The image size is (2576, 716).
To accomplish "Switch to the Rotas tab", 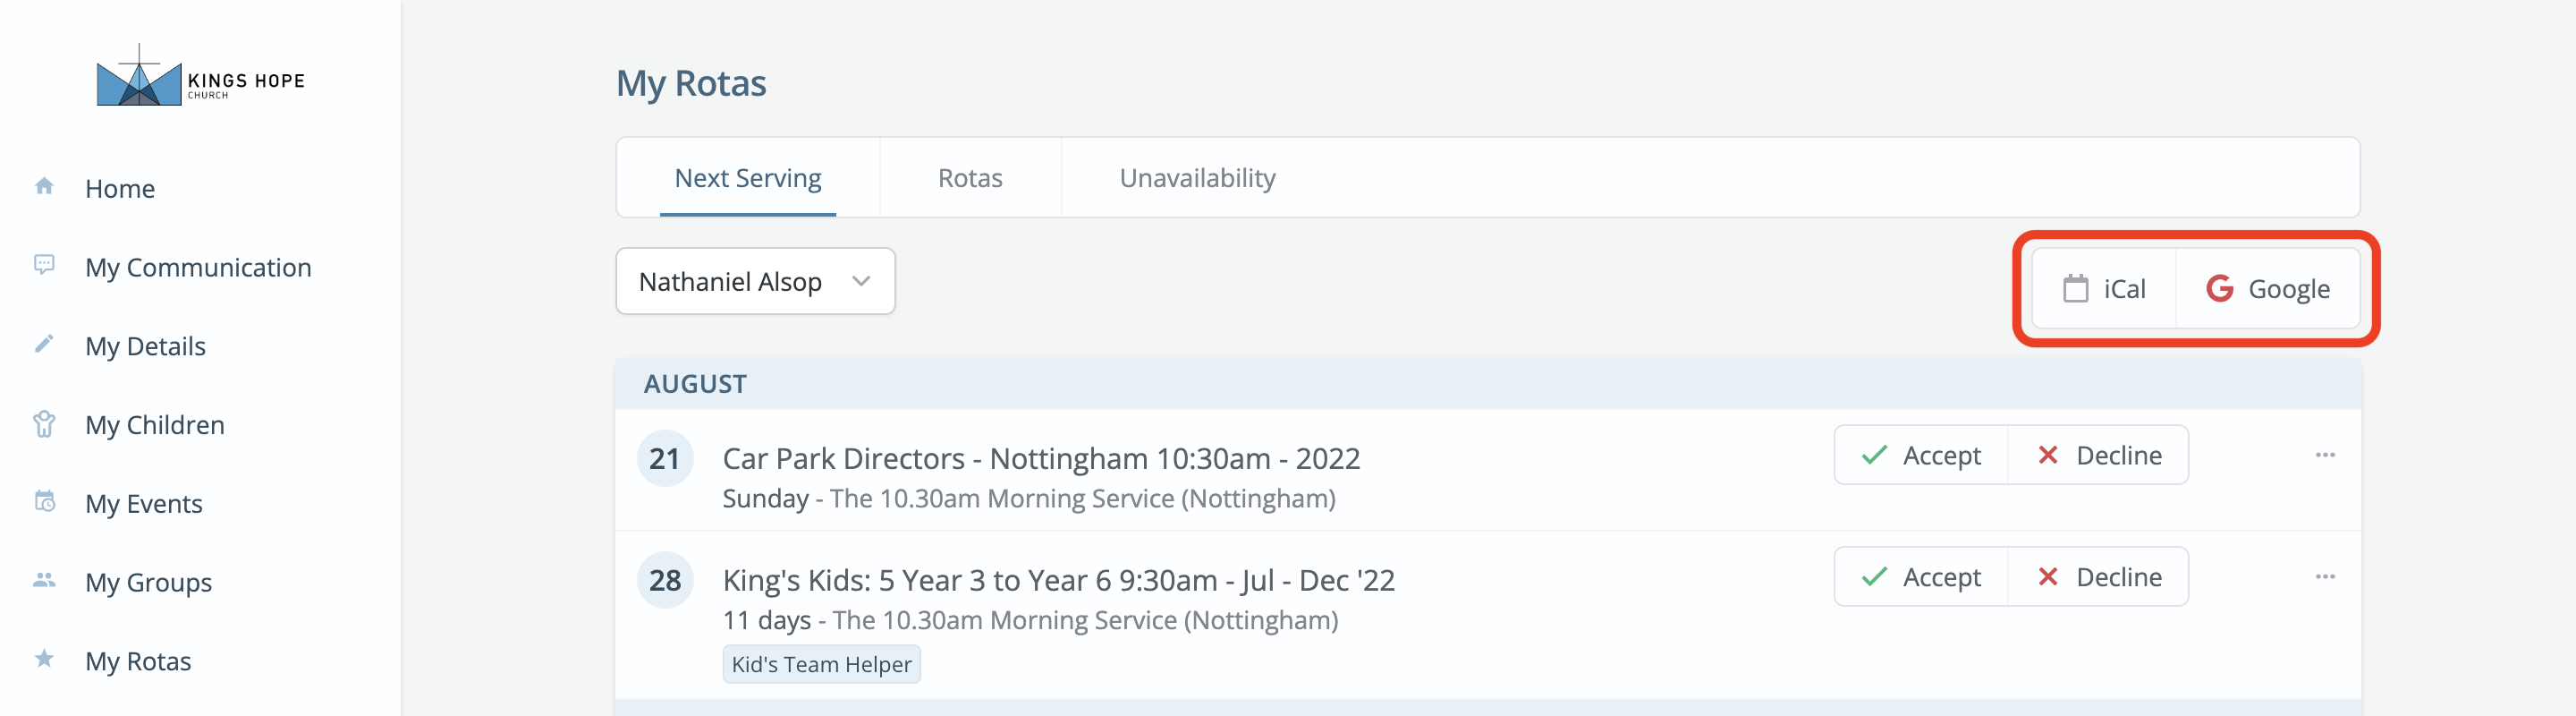I will (x=970, y=178).
